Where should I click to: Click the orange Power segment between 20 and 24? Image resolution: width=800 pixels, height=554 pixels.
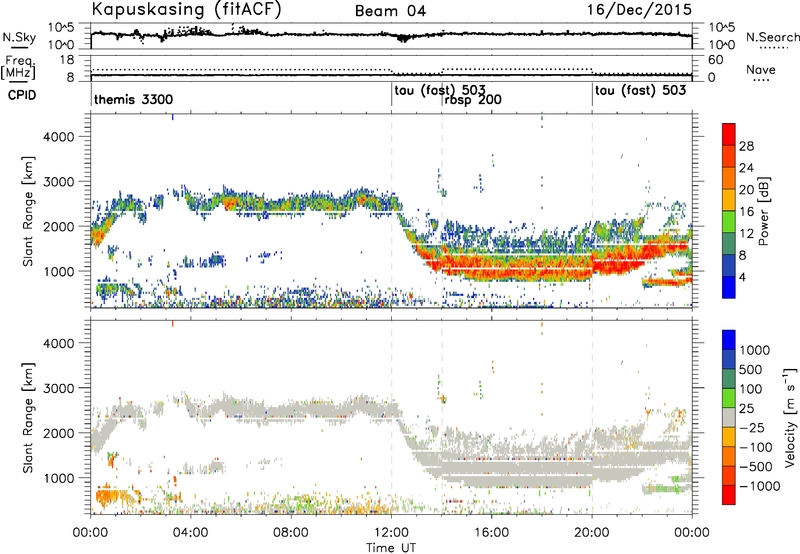(729, 179)
